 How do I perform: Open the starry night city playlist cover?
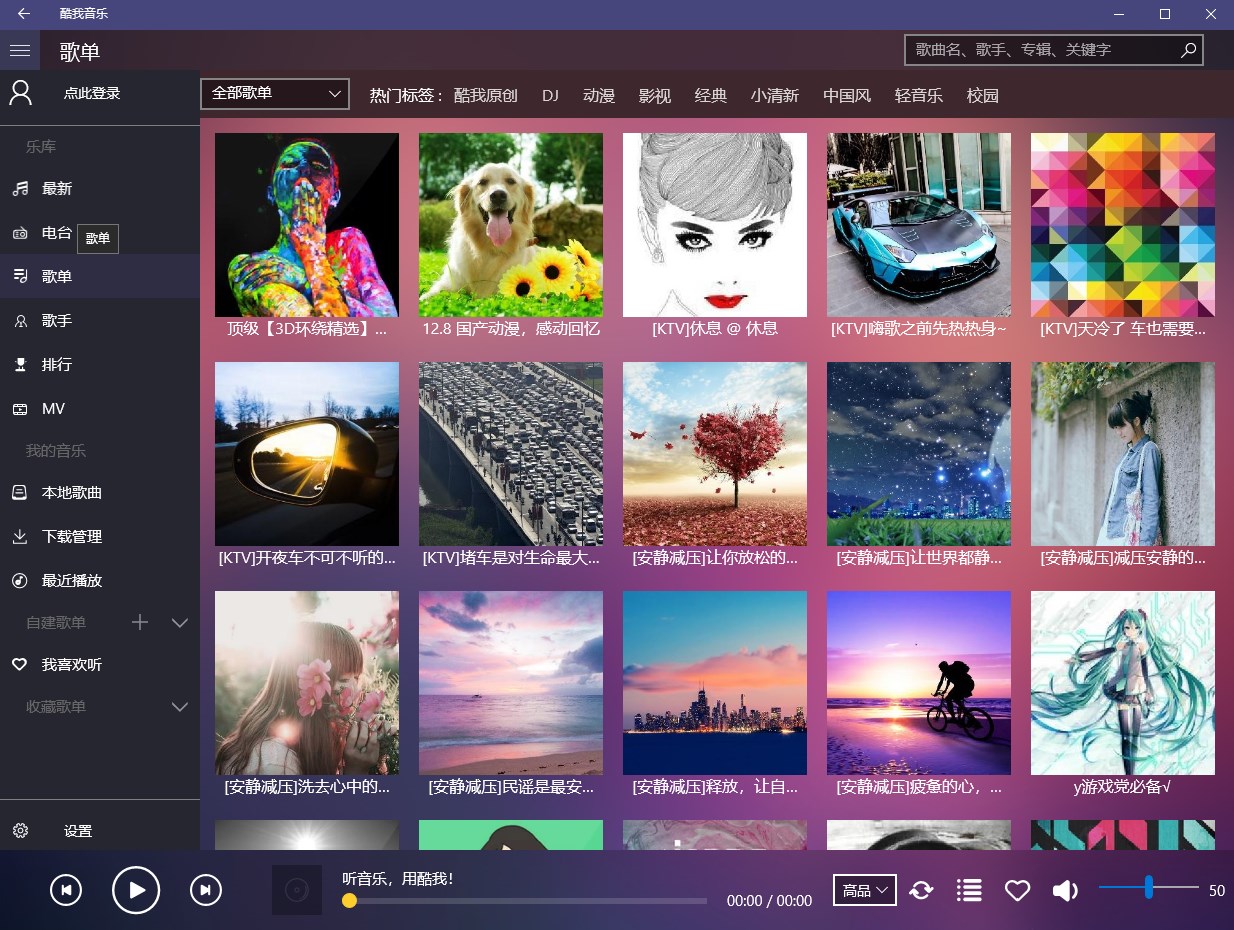919,454
